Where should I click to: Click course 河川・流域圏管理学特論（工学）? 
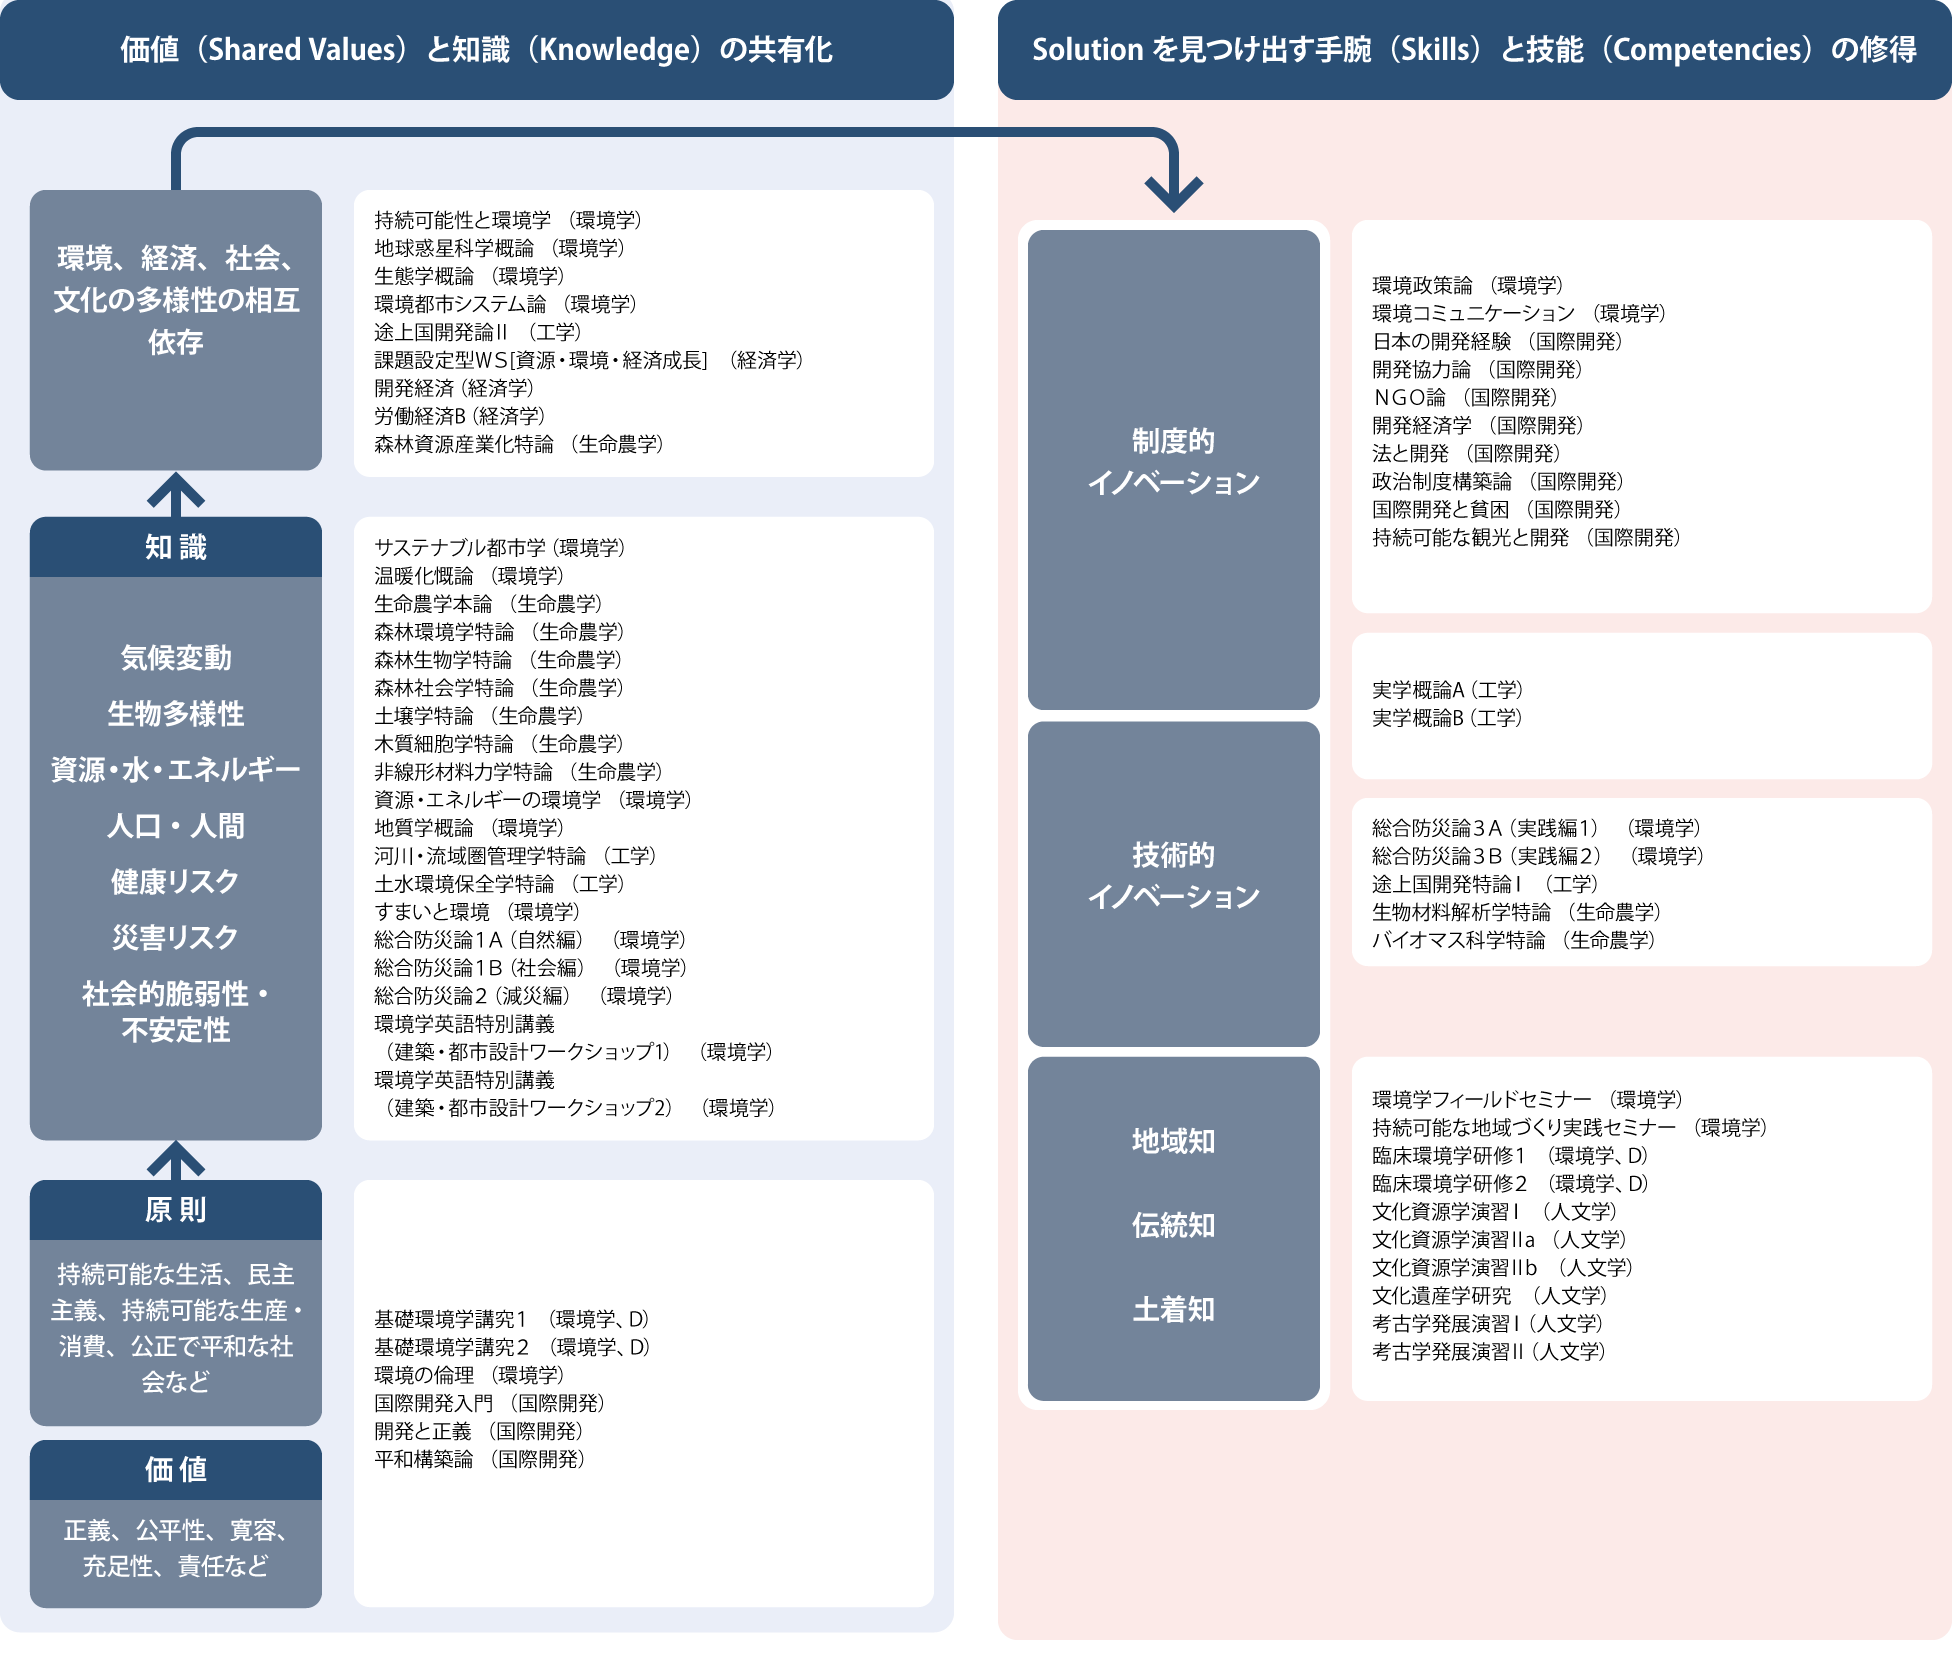pyautogui.click(x=516, y=856)
